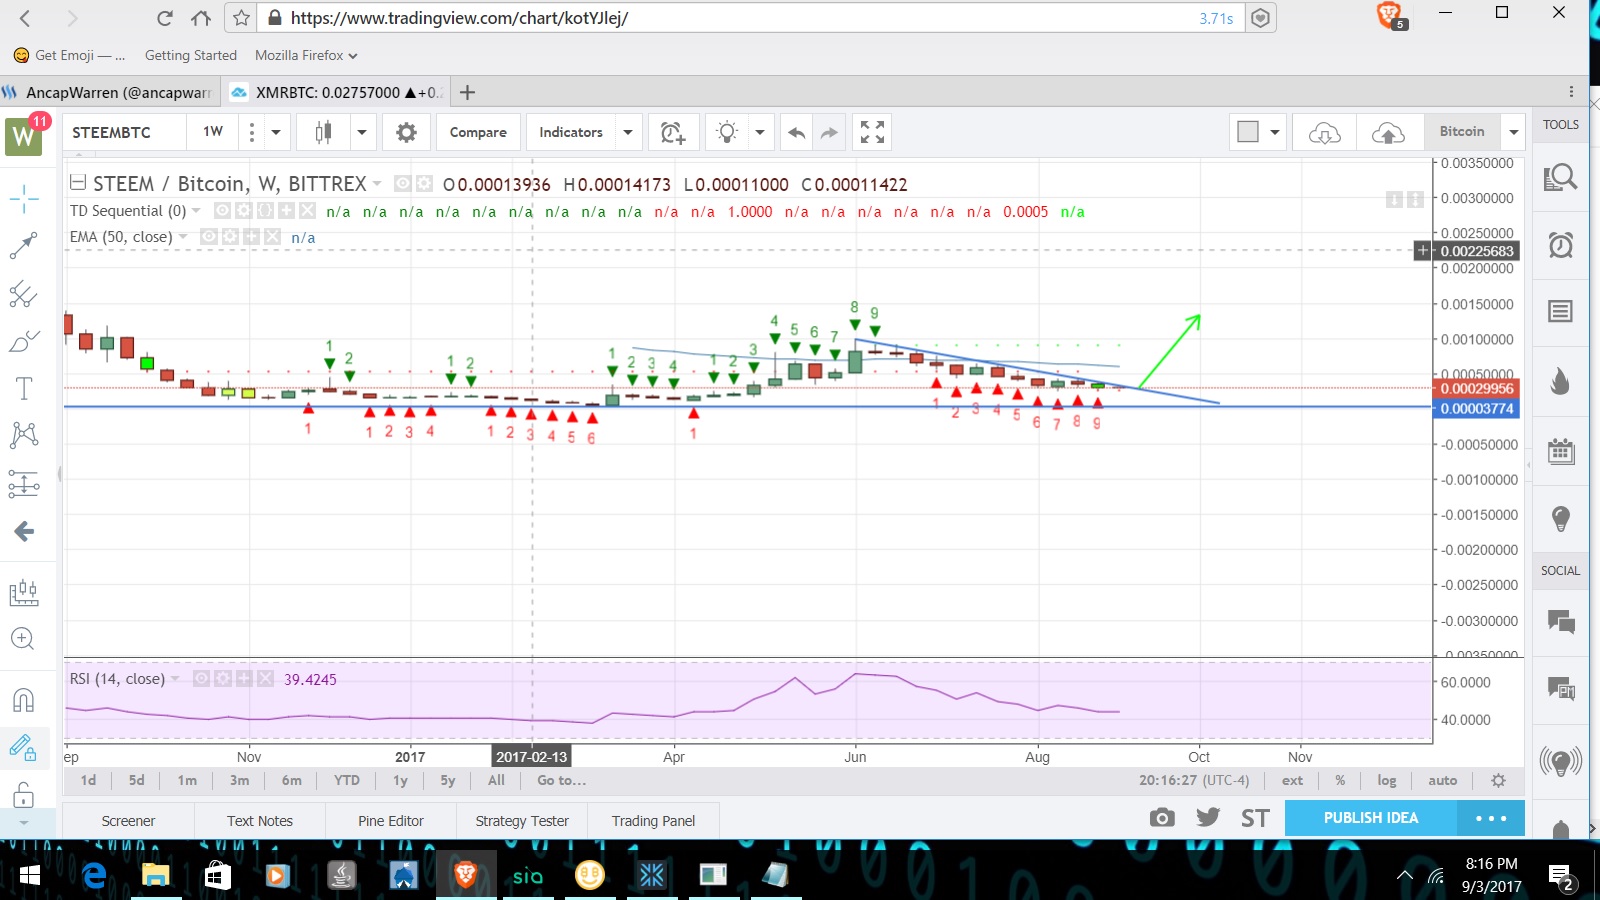The height and width of the screenshot is (900, 1600).
Task: Select the brush drawing tool
Action: click(x=24, y=341)
